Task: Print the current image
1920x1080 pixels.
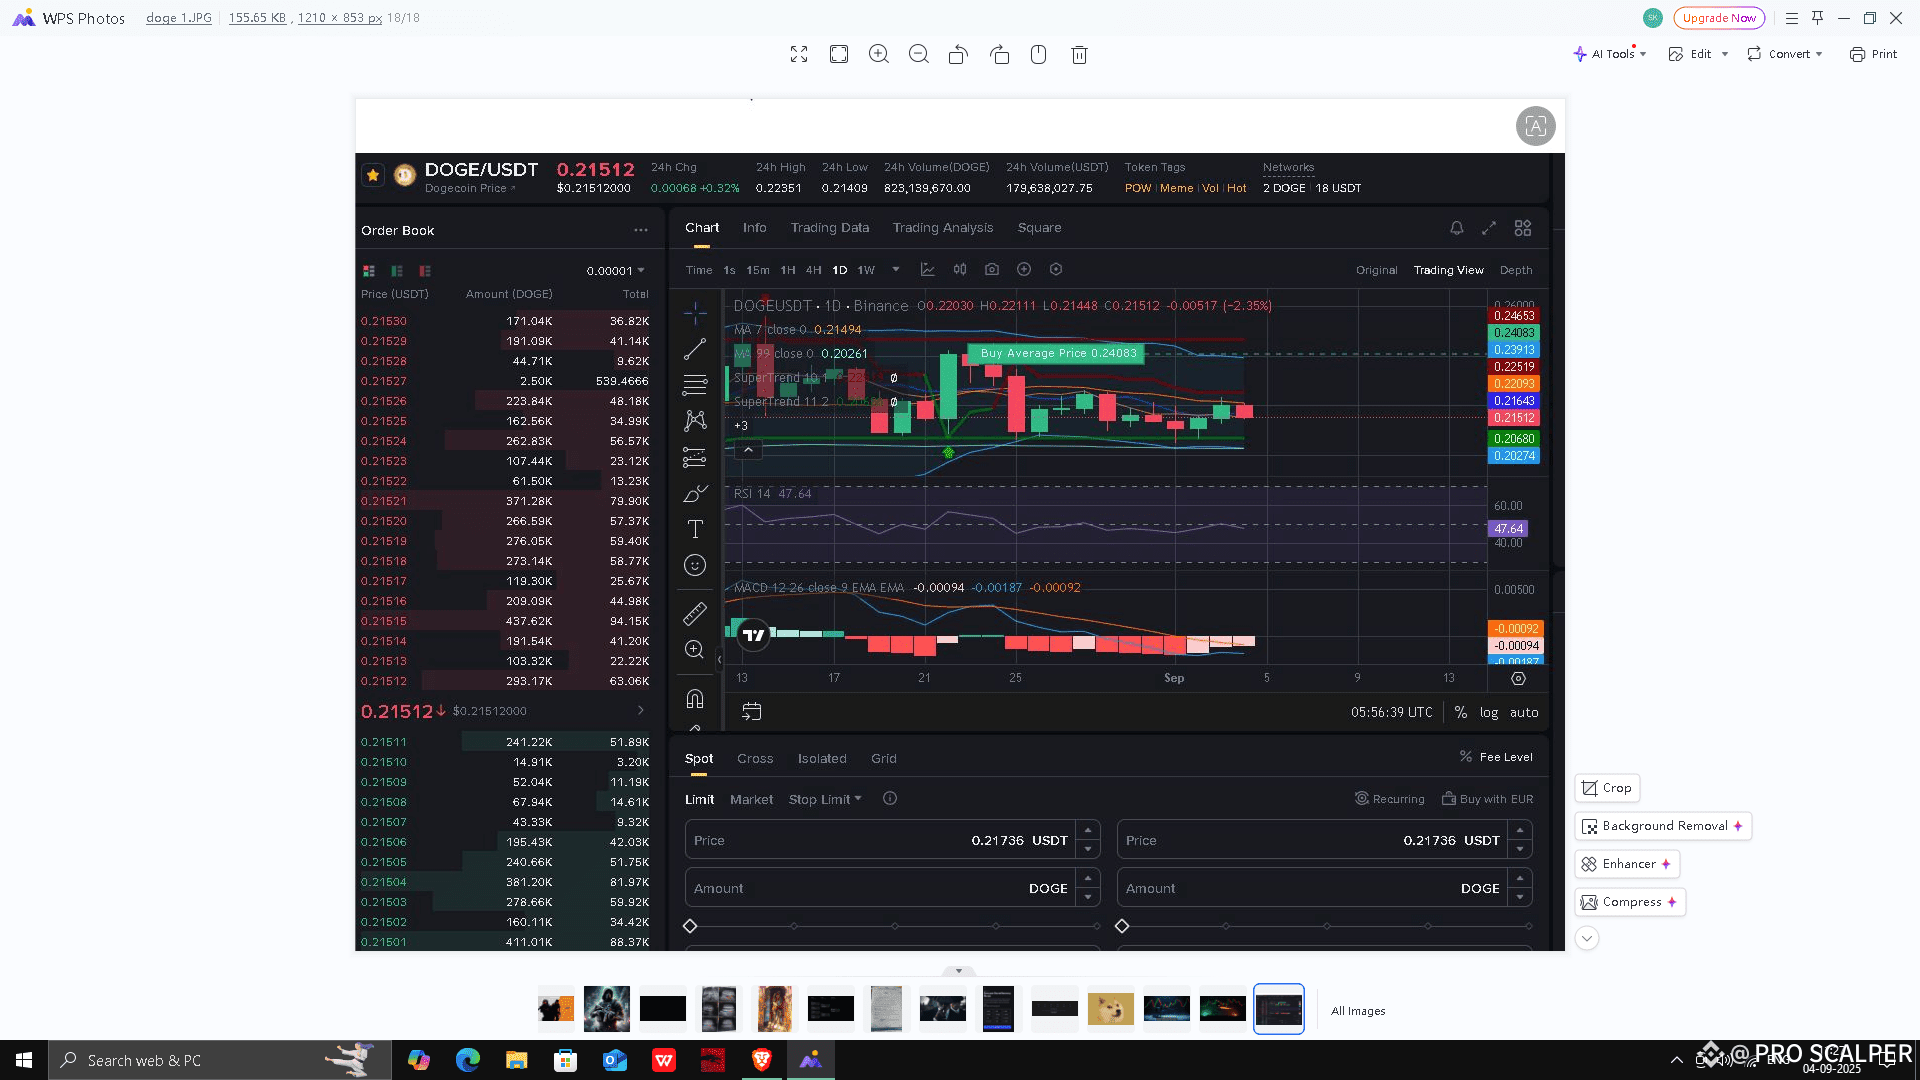Action: click(1873, 54)
